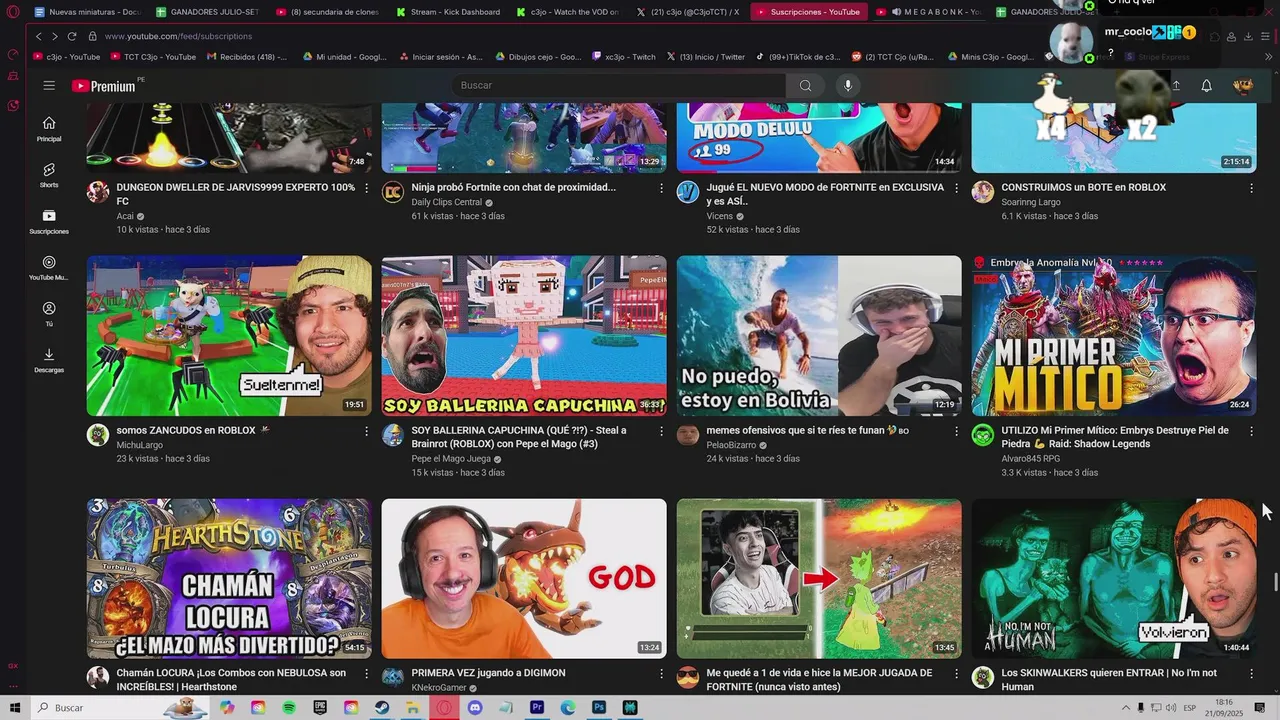Open Alvaro845 RPG channel avatar
This screenshot has height=720, width=1280.
(983, 435)
